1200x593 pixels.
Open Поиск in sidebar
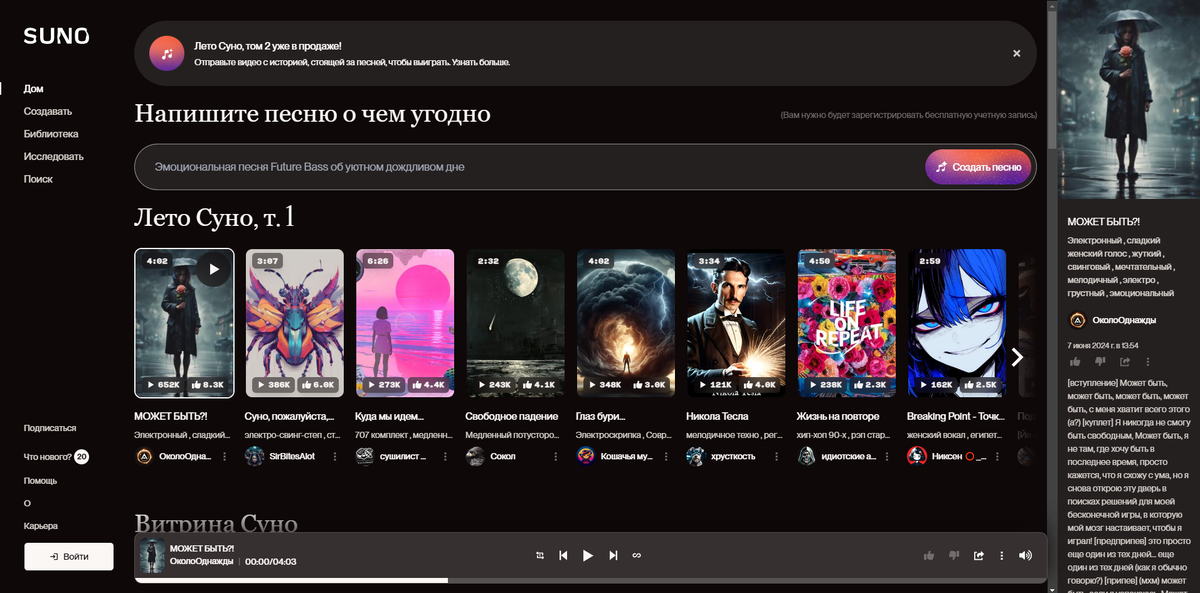tap(38, 179)
